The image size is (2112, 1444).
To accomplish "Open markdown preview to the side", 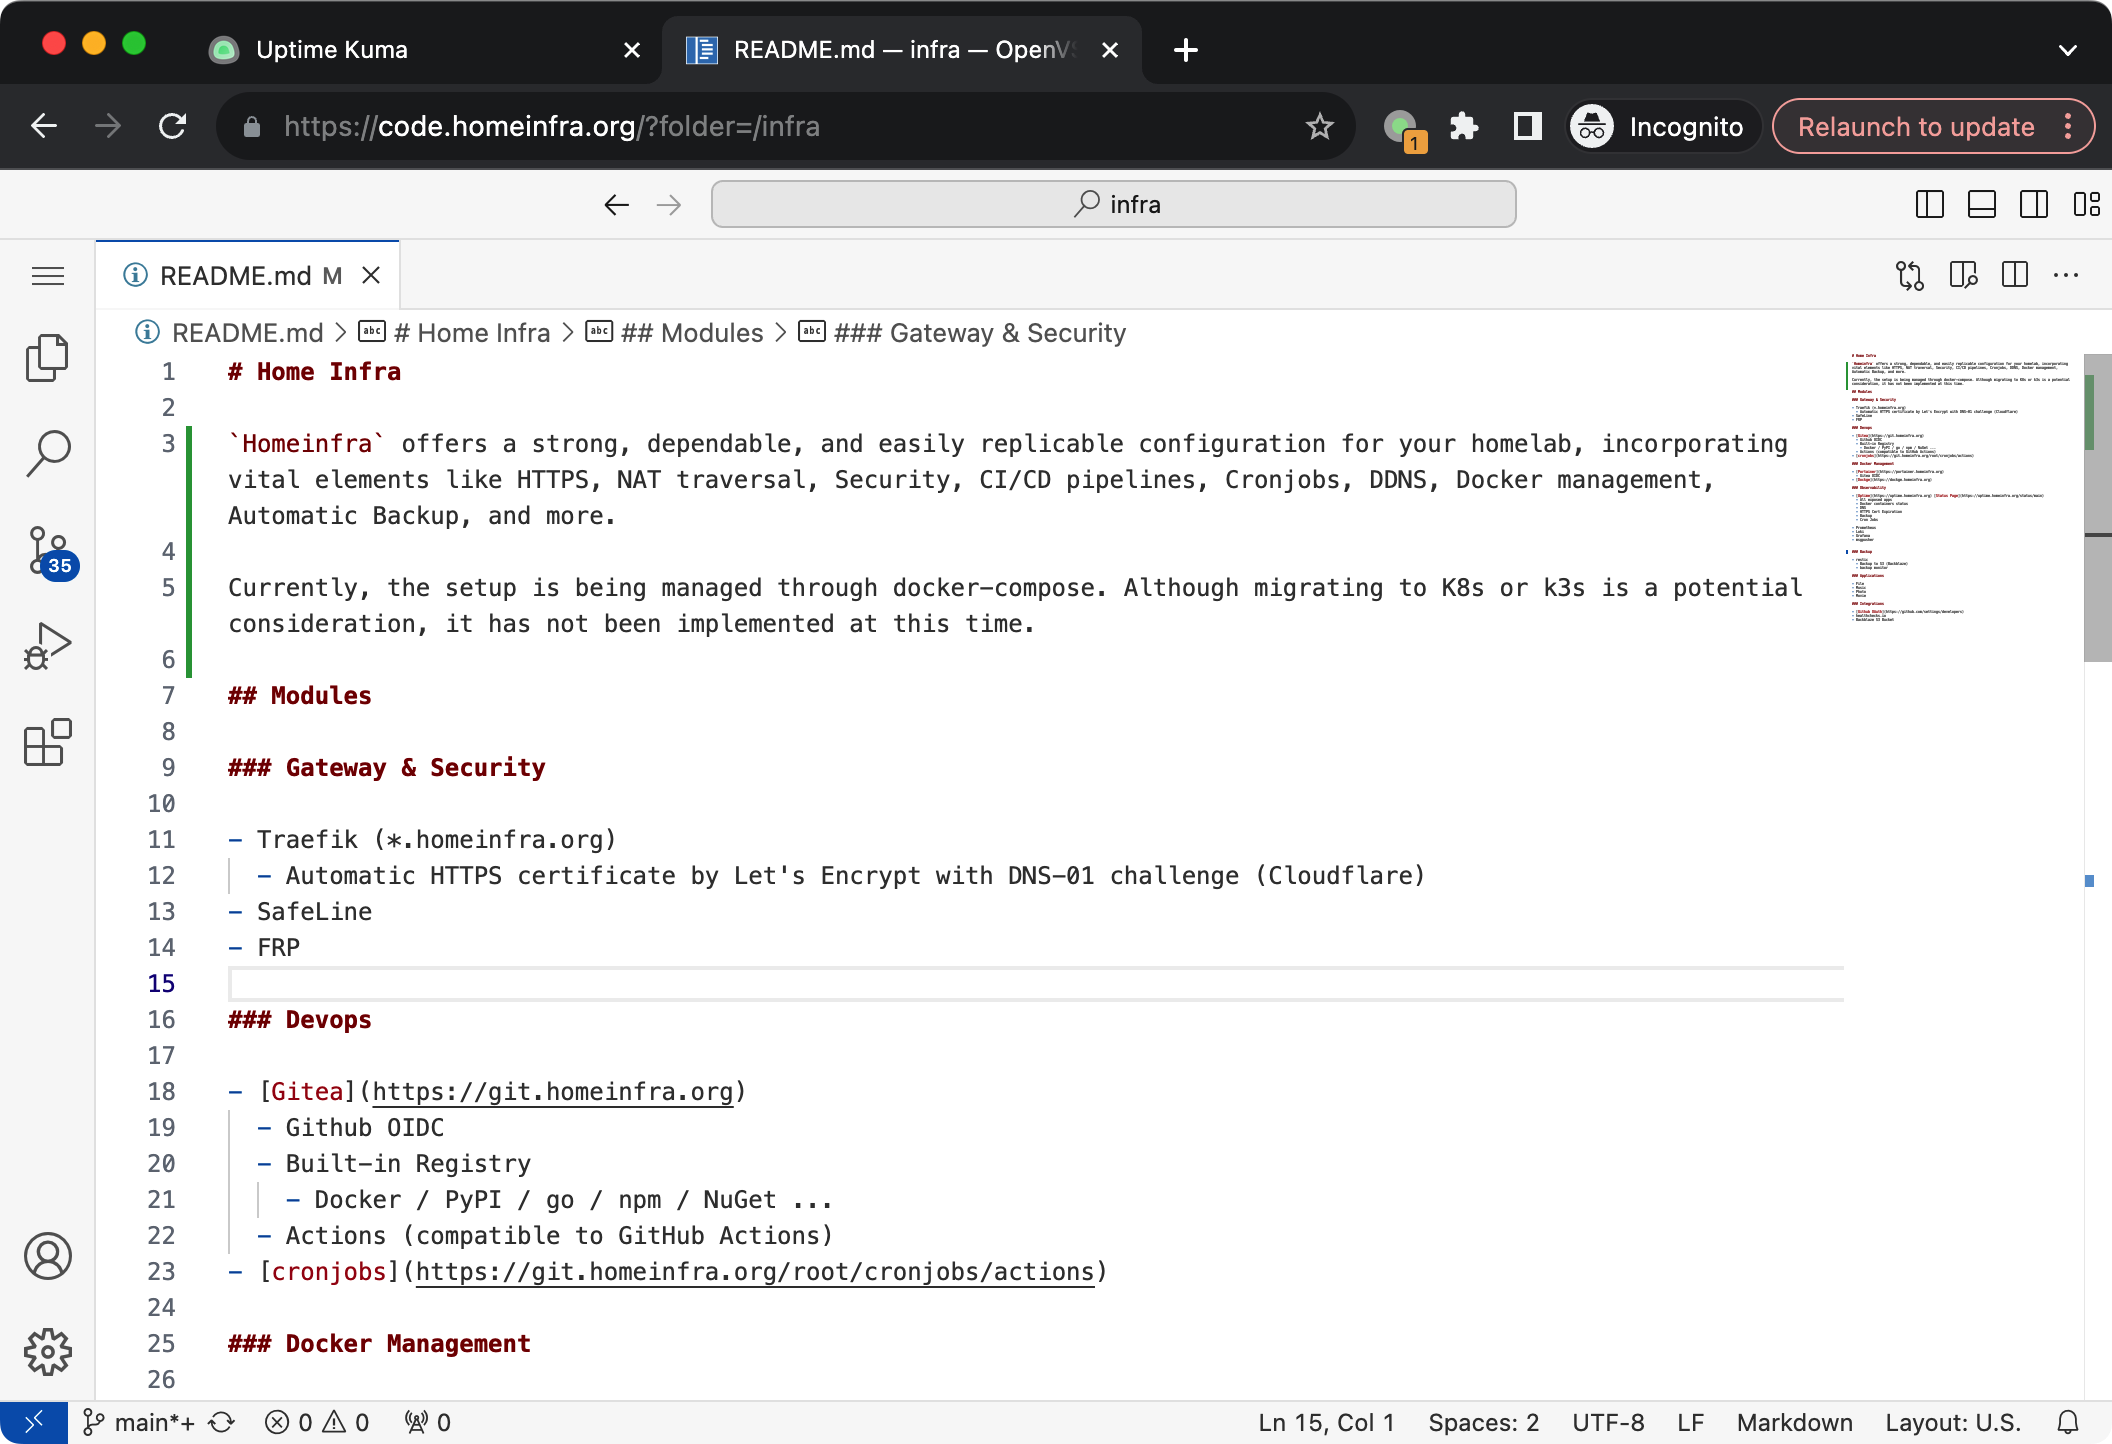I will (1963, 275).
